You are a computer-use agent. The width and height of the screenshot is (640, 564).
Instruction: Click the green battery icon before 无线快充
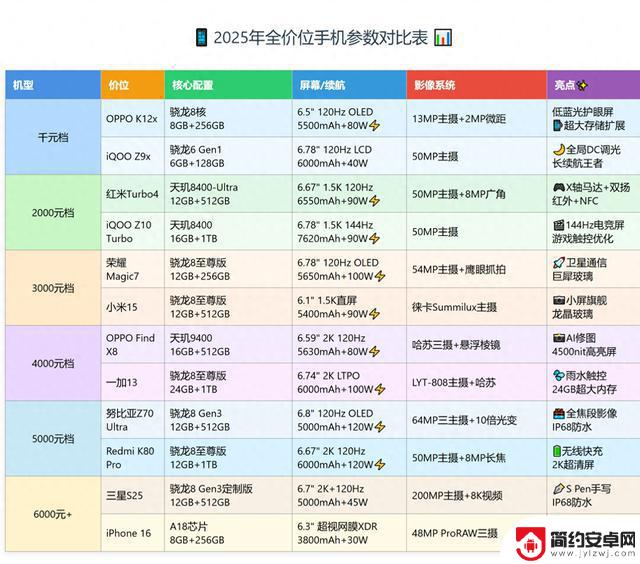(x=557, y=451)
